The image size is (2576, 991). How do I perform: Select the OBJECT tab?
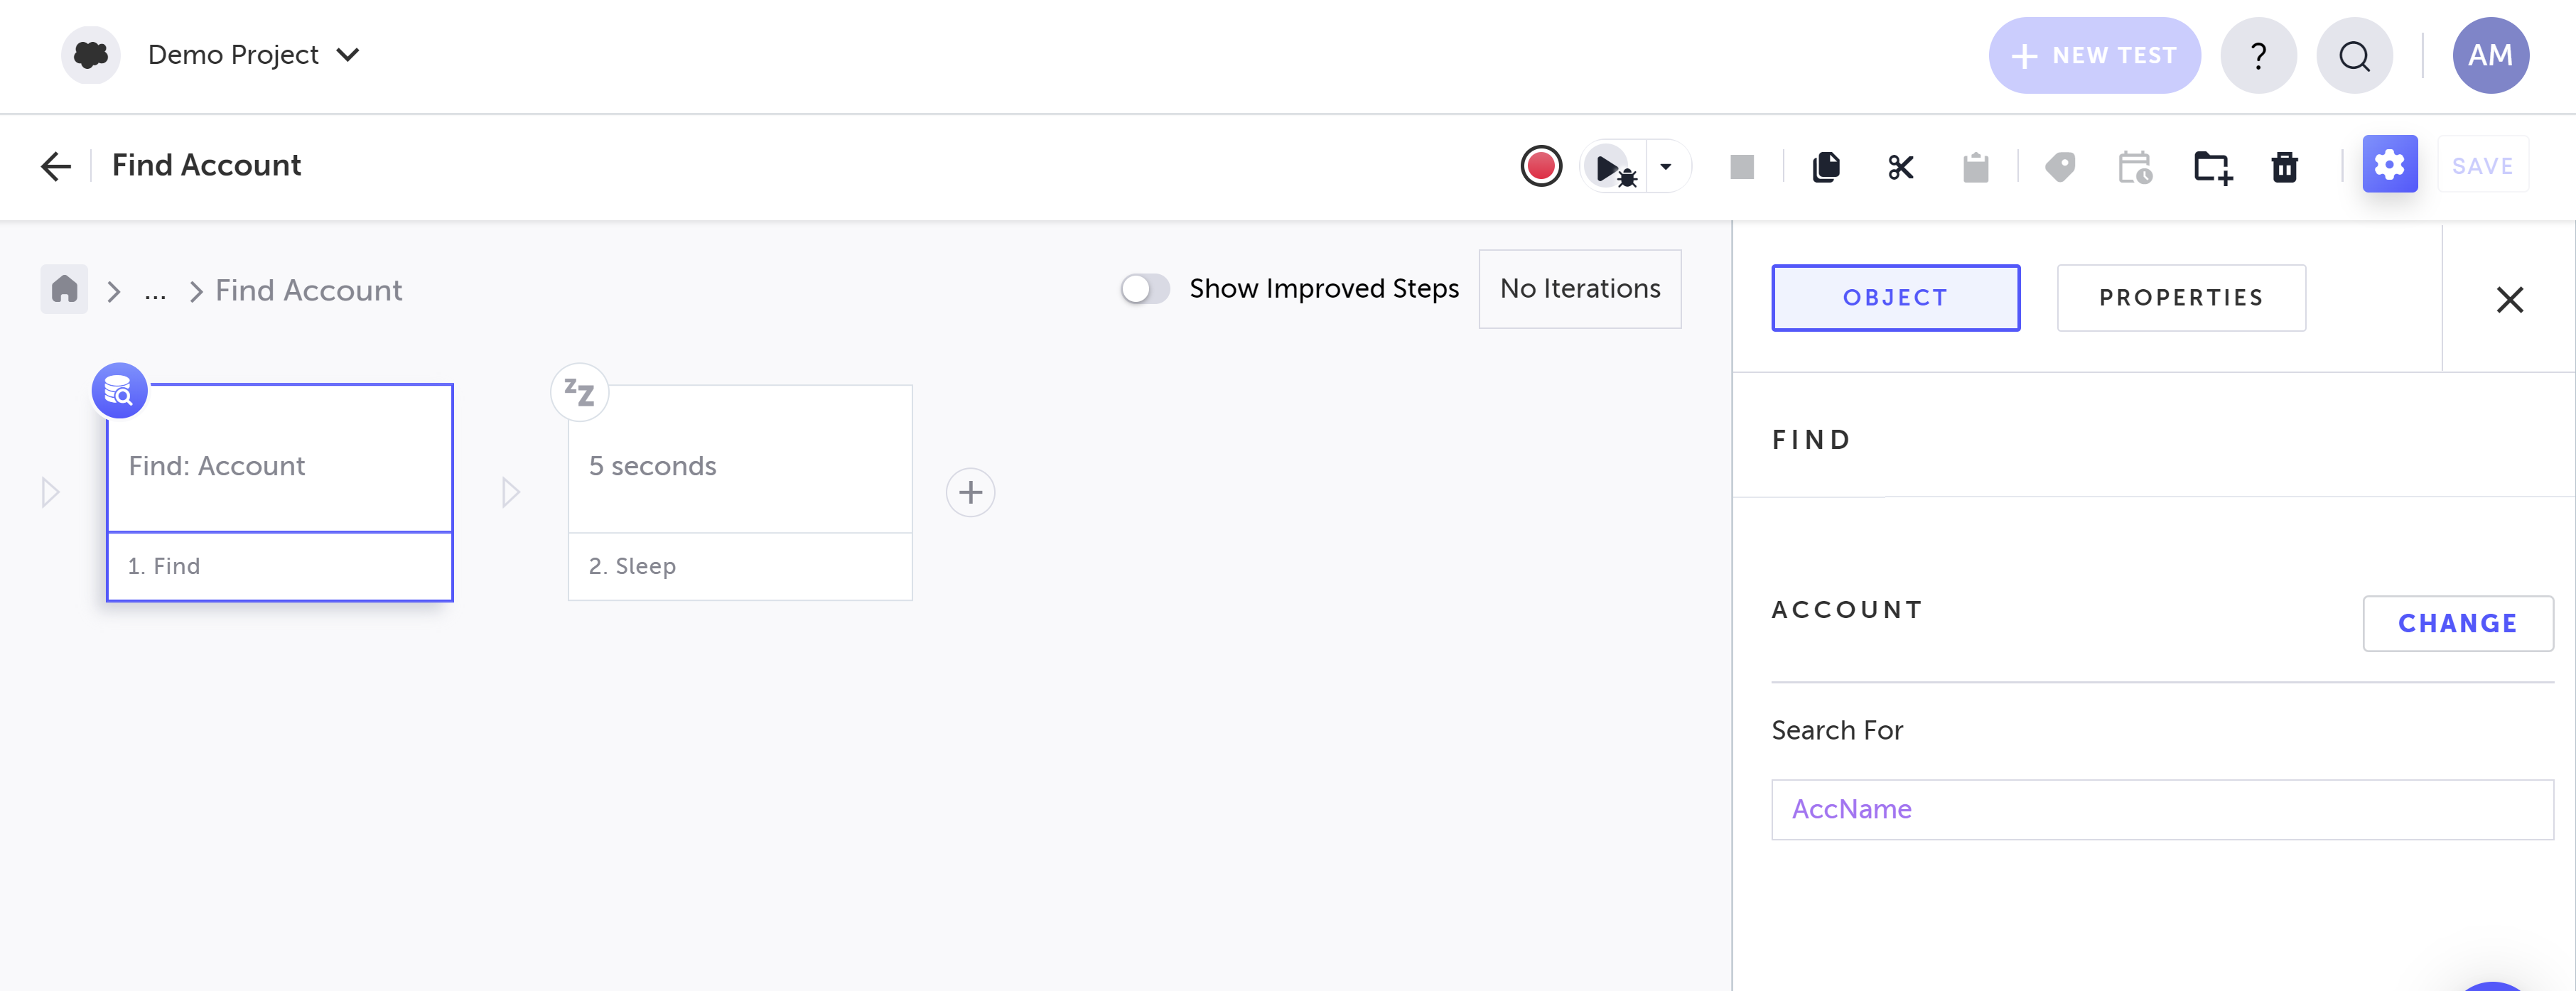tap(1895, 298)
